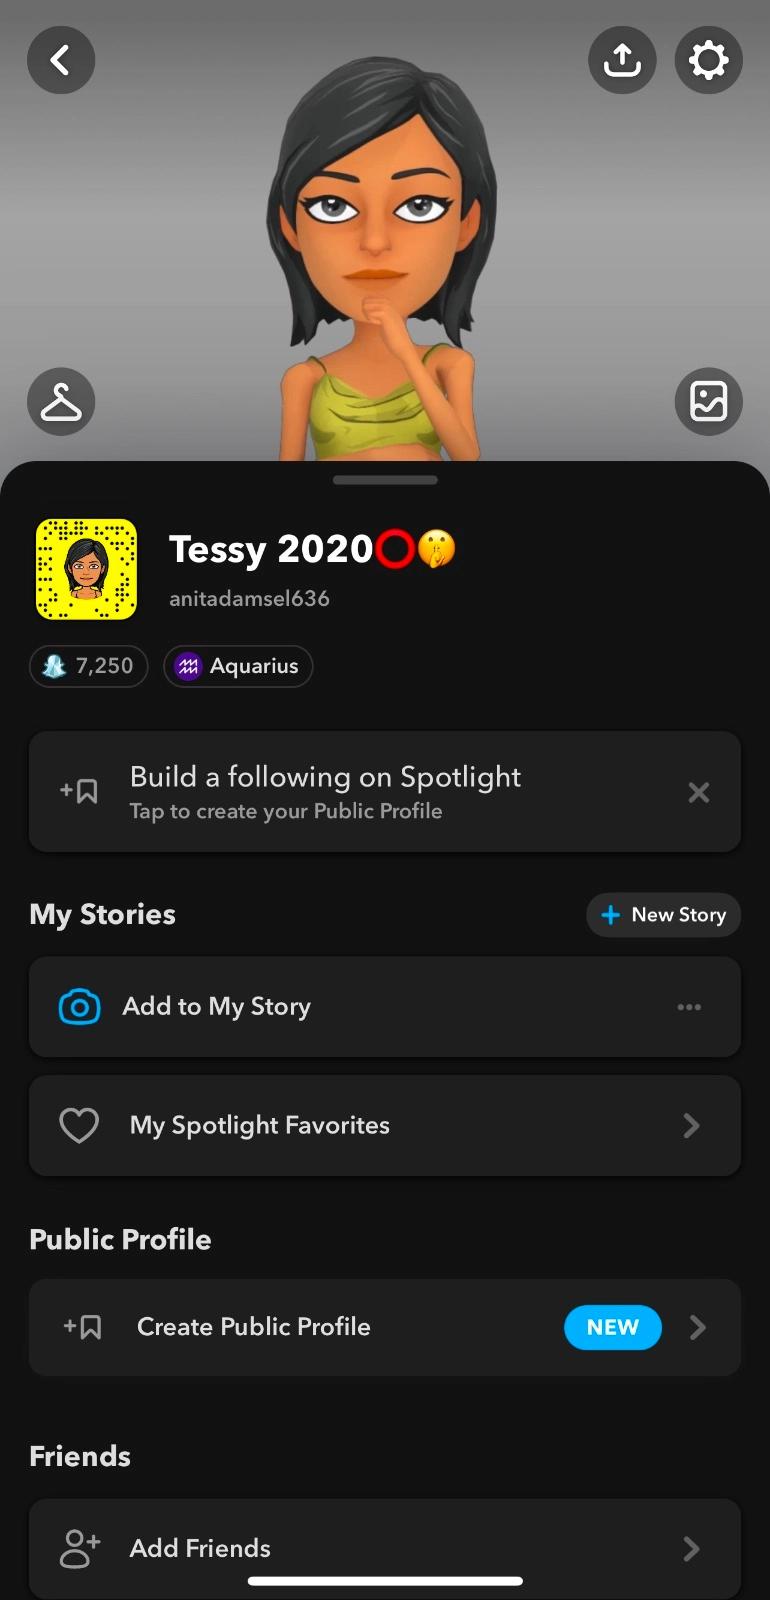Expand My Spotlight Favorites chevron
Viewport: 770px width, 1600px height.
point(691,1126)
